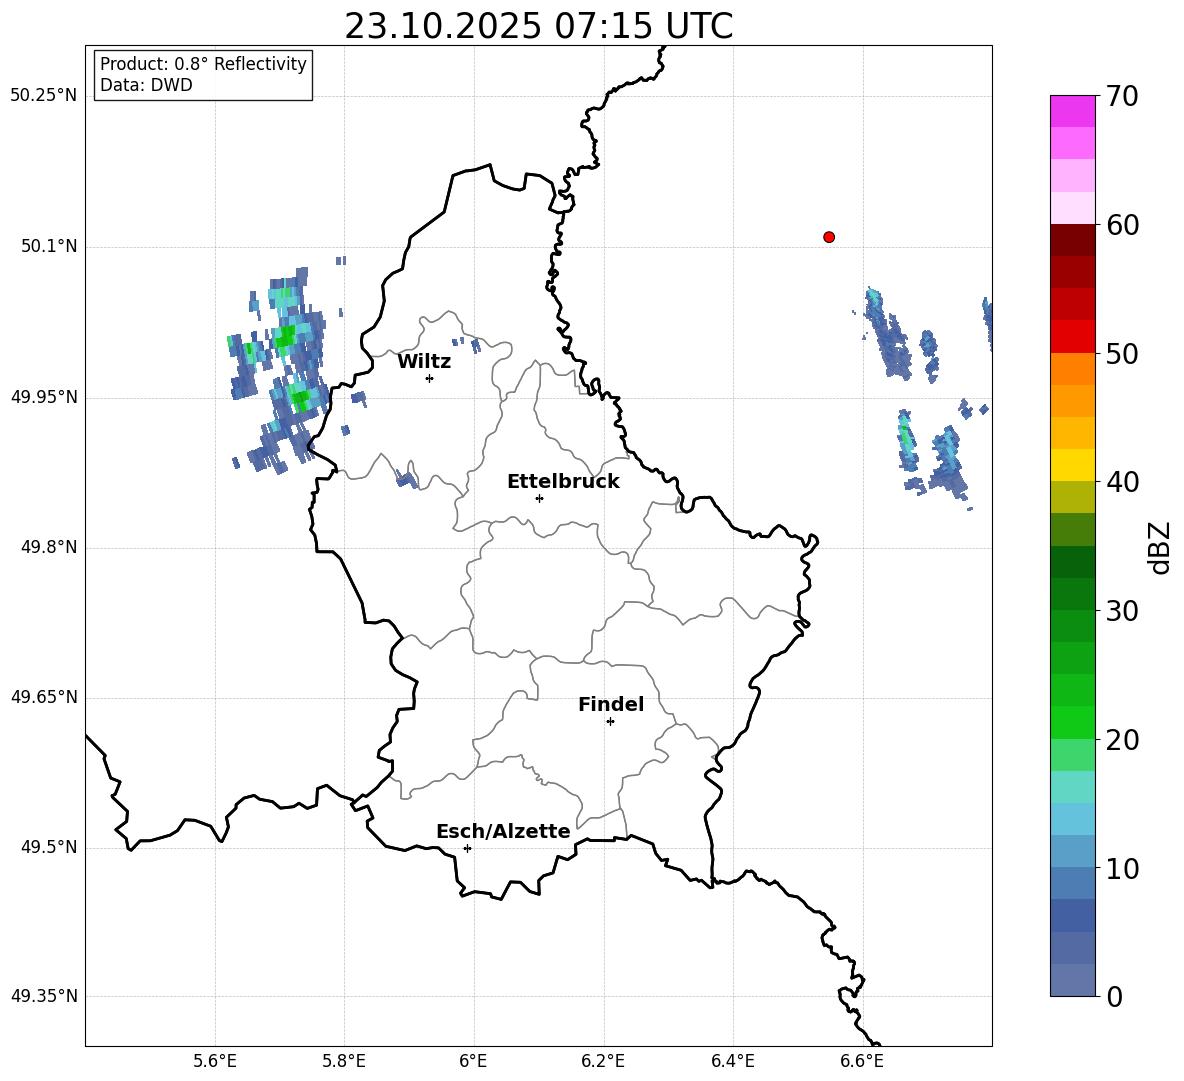
Task: Click the 0 tick label on colorbar
Action: coord(1115,996)
